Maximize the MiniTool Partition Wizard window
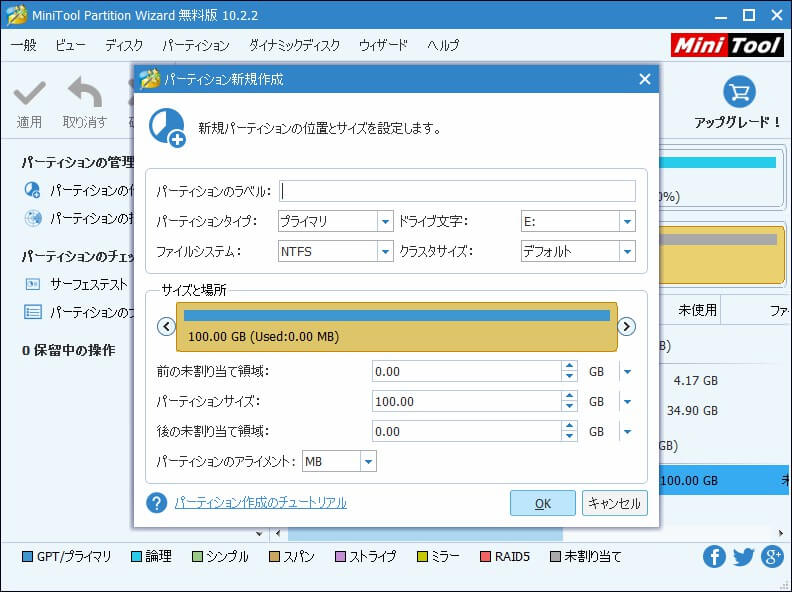Screen dimensions: 792x592 (x=749, y=15)
